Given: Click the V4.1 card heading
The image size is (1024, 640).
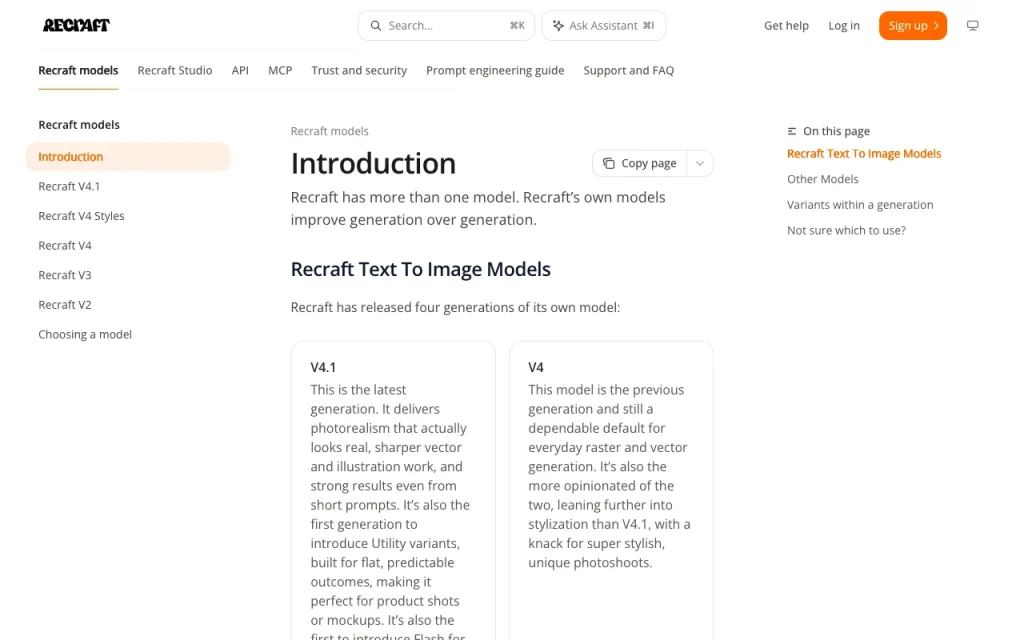Looking at the screenshot, I should tap(323, 367).
